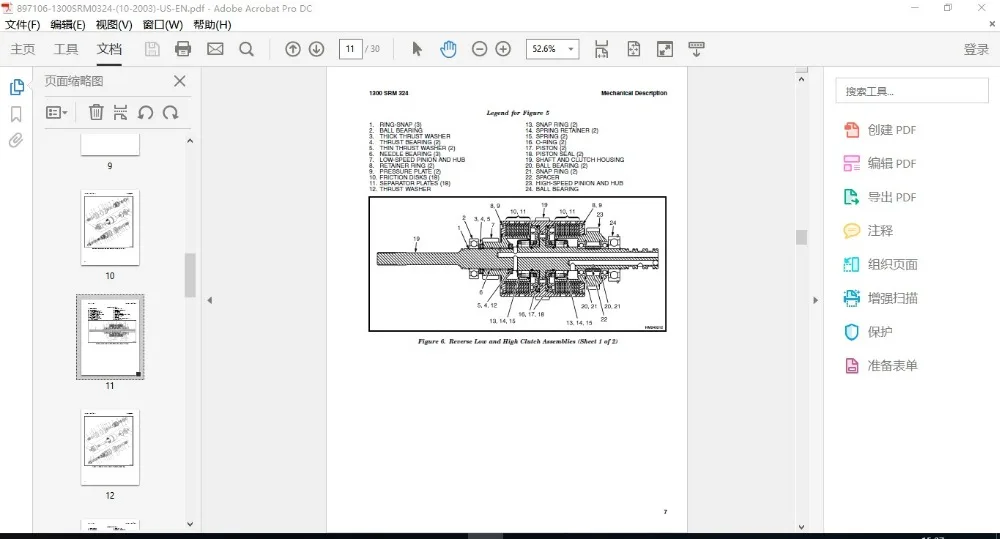Viewport: 1000px width, 539px height.
Task: Enter full screen mode icon
Action: click(665, 49)
